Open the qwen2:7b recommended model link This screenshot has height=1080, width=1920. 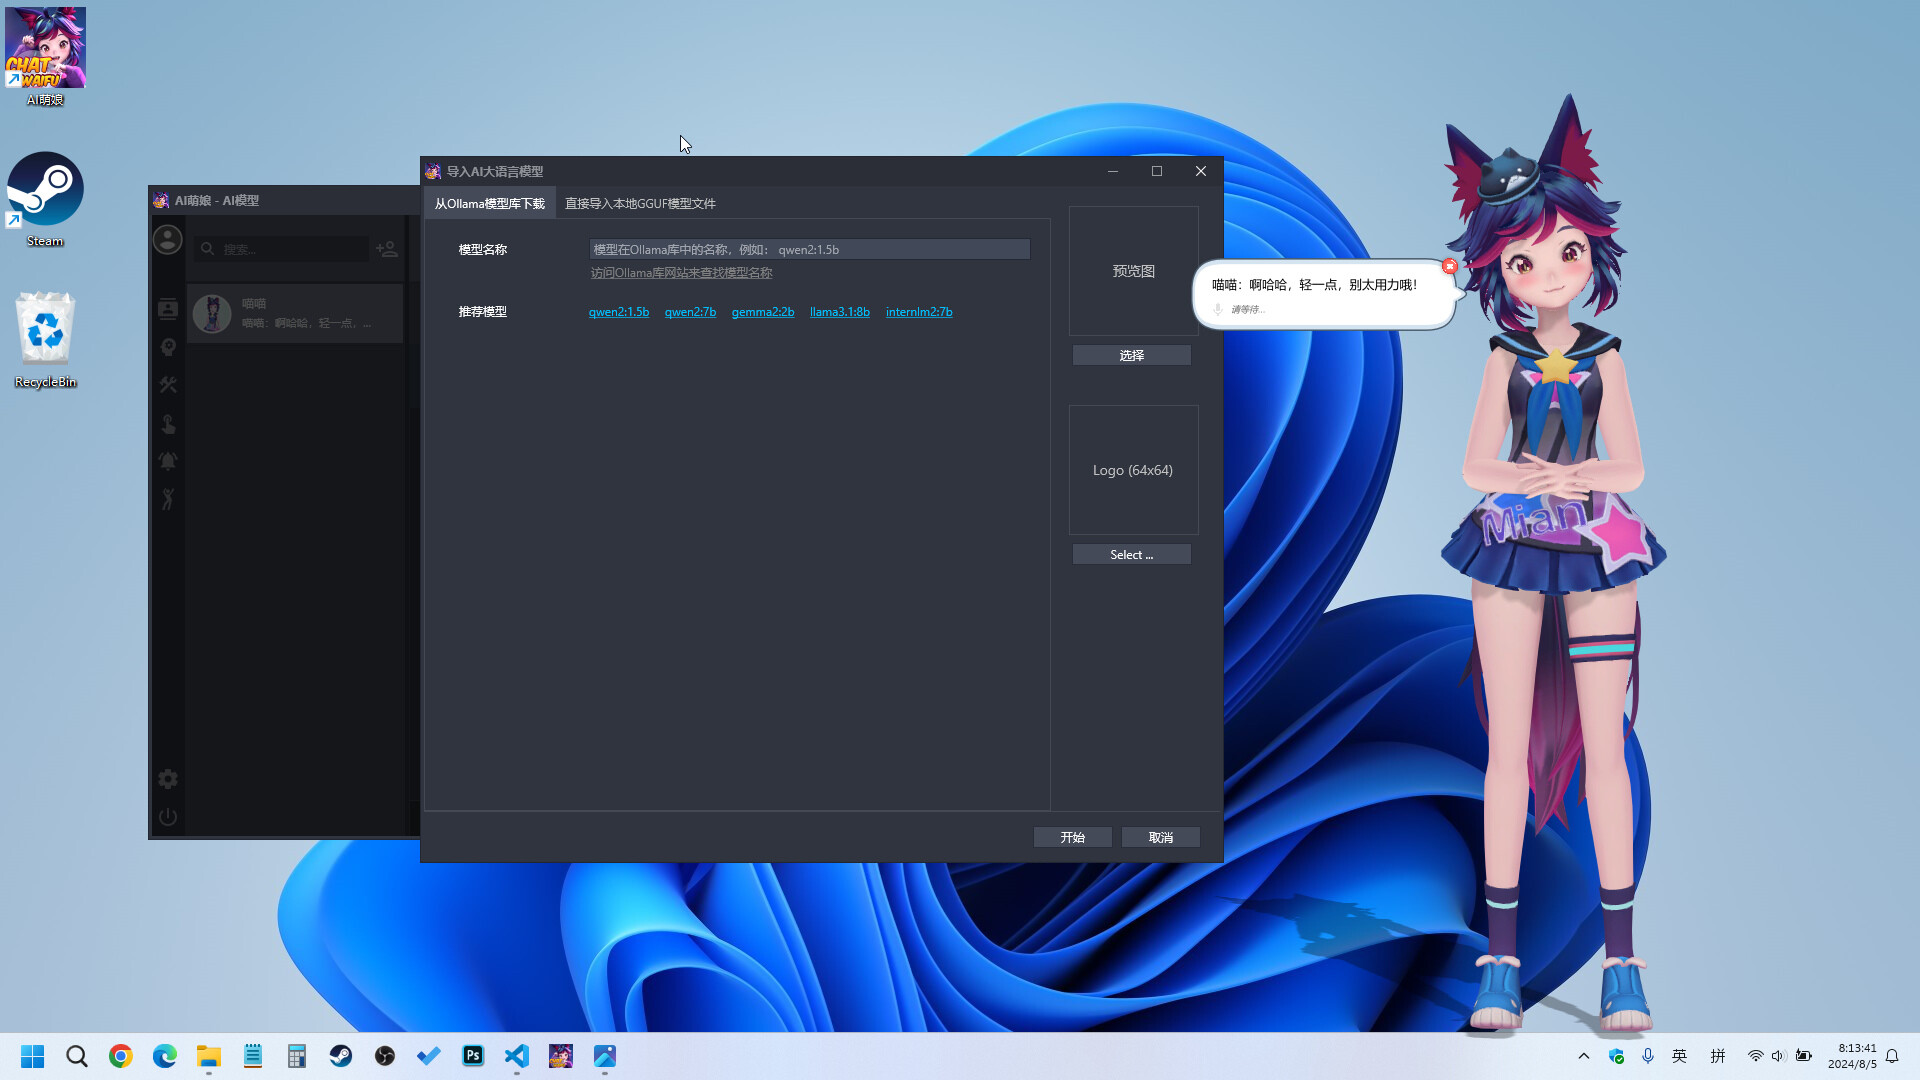tap(690, 311)
